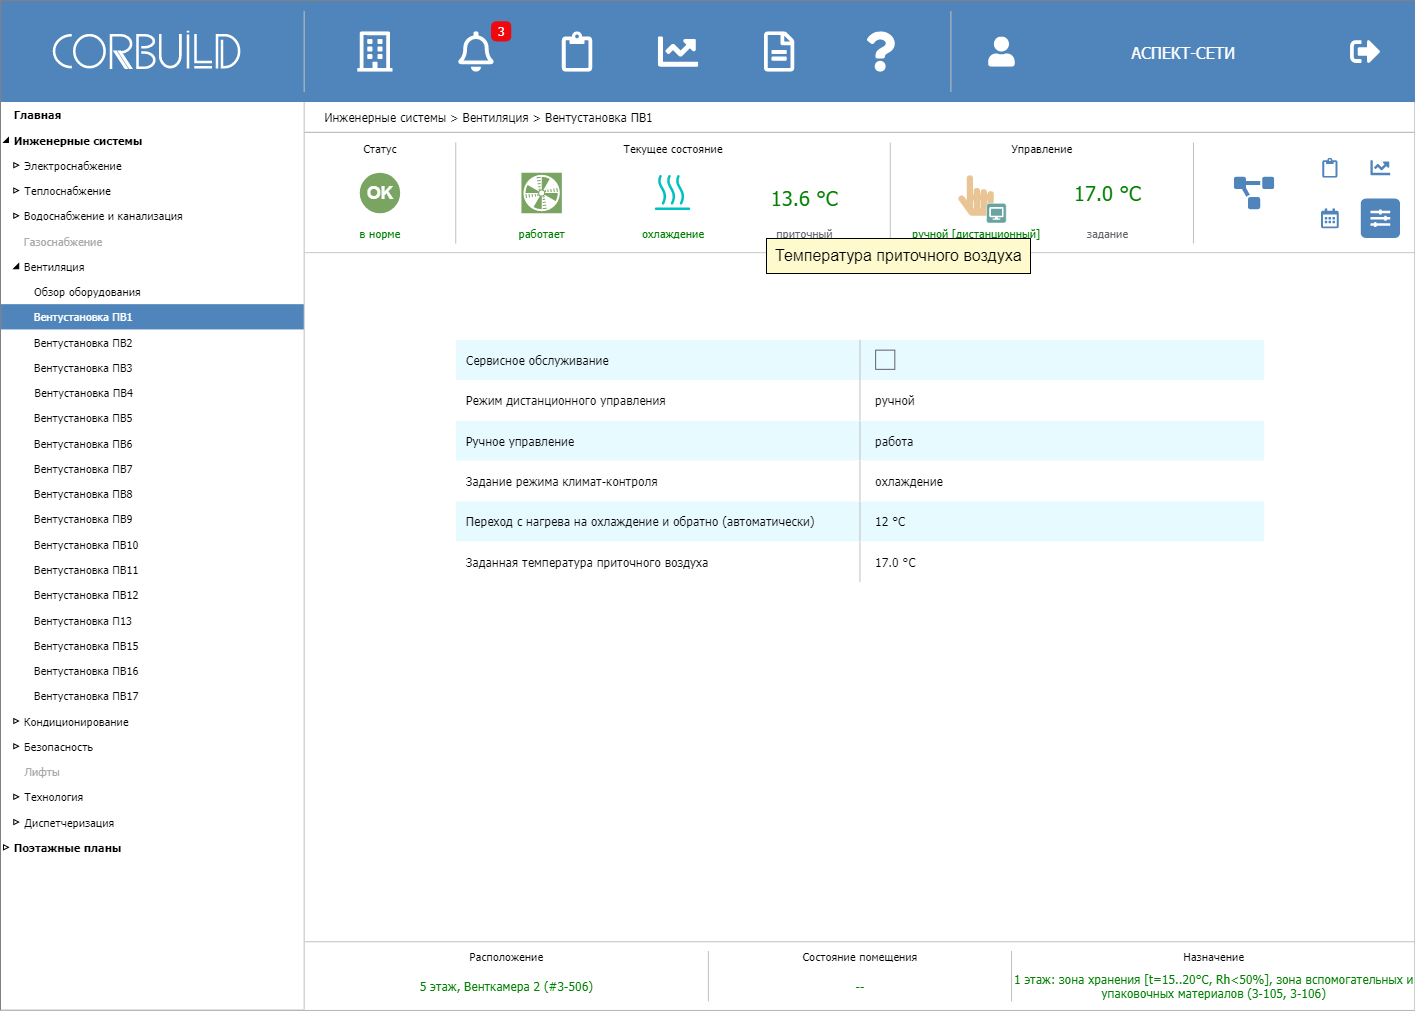Select Вентустановка ПВ12
1415x1011 pixels.
coord(86,595)
